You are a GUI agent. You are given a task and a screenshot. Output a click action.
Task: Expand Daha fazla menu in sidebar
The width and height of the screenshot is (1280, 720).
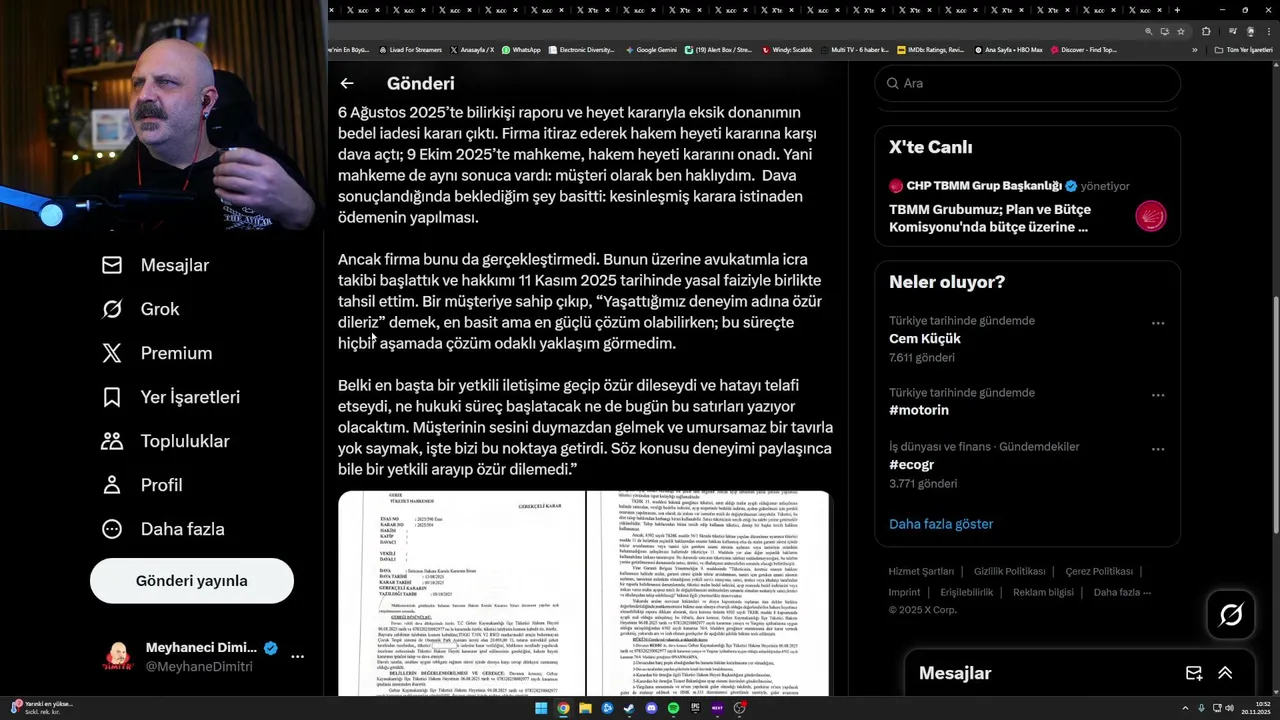click(163, 529)
